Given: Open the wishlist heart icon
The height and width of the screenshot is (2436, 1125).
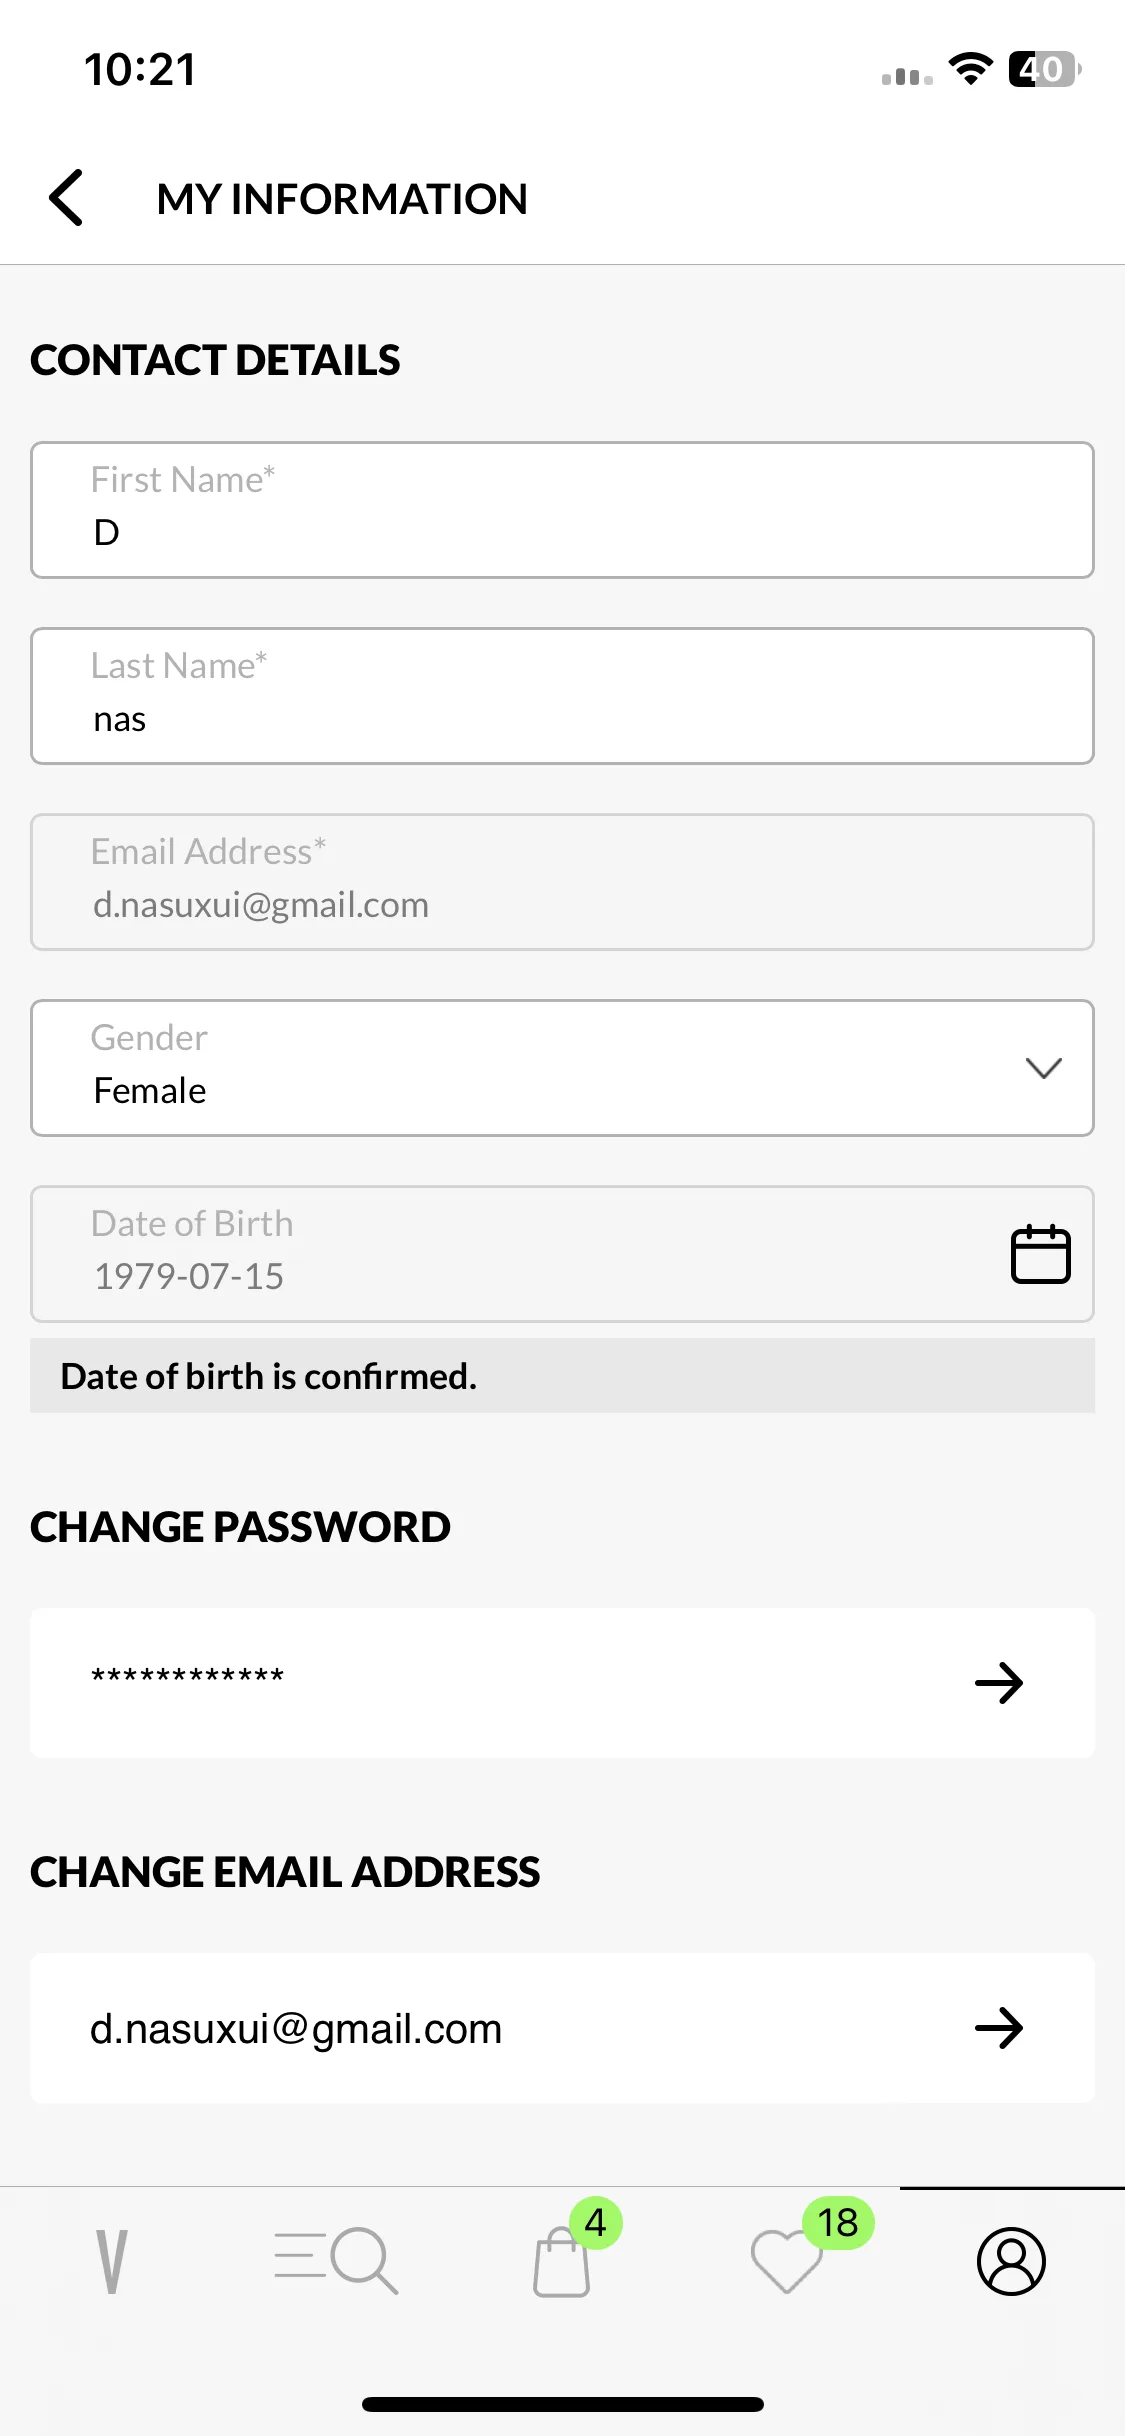Looking at the screenshot, I should (786, 2261).
